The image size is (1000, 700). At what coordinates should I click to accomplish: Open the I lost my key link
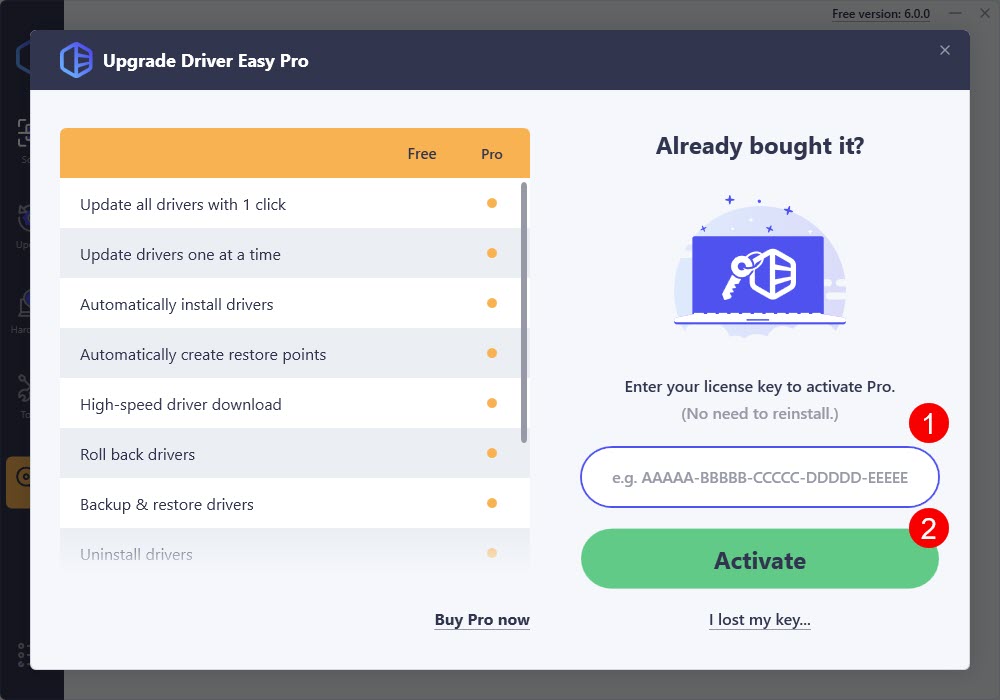(759, 620)
